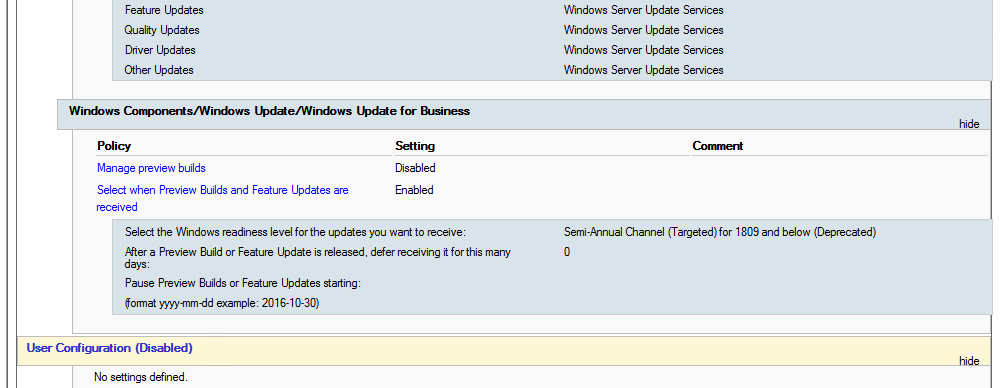Click the Enabled setting for Preview Builds policy

pos(415,190)
